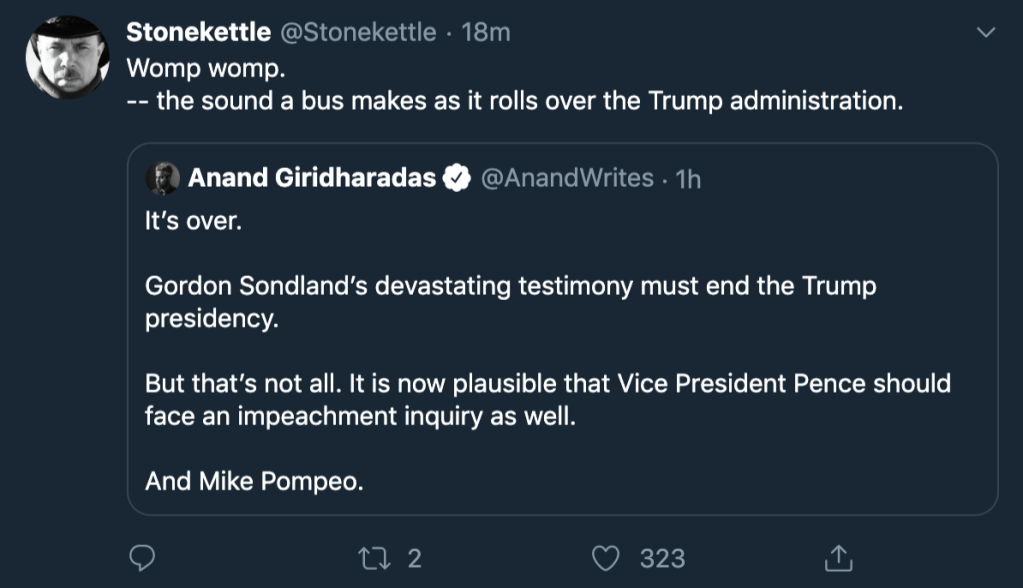The height and width of the screenshot is (588, 1023).
Task: Click the 323 likes count
Action: [x=662, y=557]
